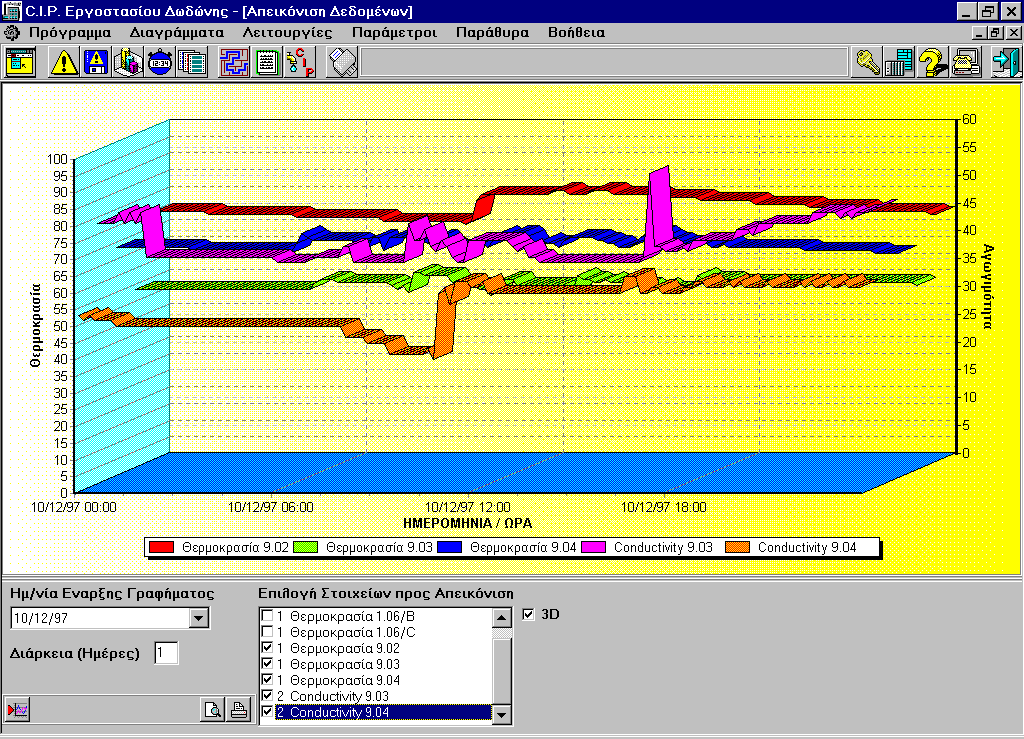Check the Θερμοκρασία 1.06/B checkbox

coord(267,616)
